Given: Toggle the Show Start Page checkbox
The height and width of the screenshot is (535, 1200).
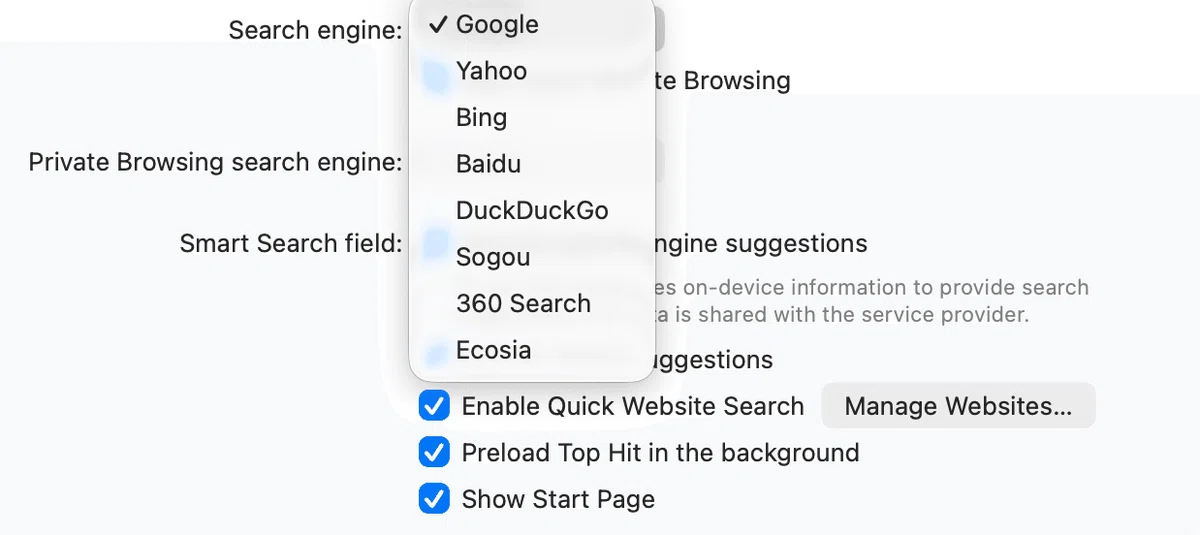Looking at the screenshot, I should [434, 499].
